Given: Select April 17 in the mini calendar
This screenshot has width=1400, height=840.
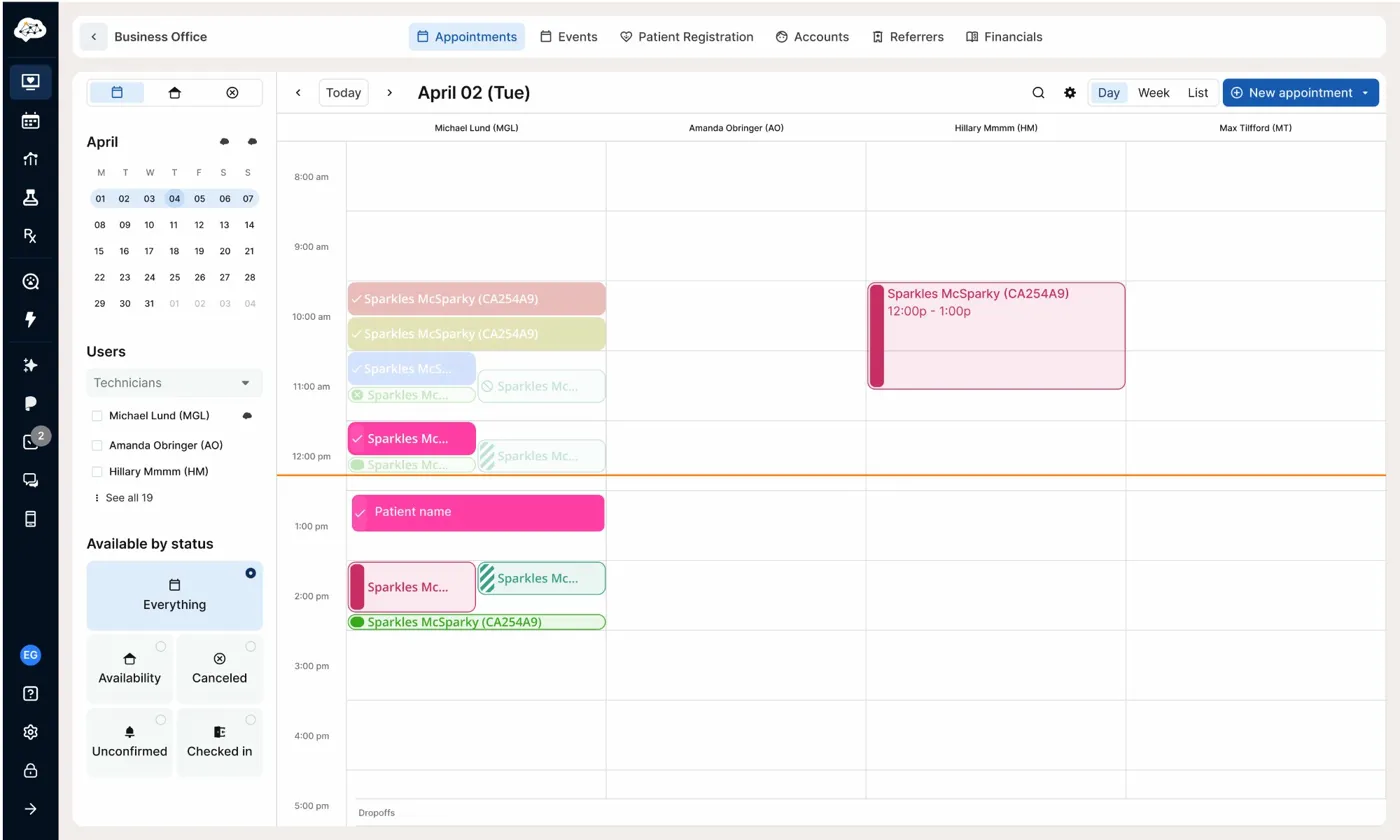Looking at the screenshot, I should (x=149, y=252).
